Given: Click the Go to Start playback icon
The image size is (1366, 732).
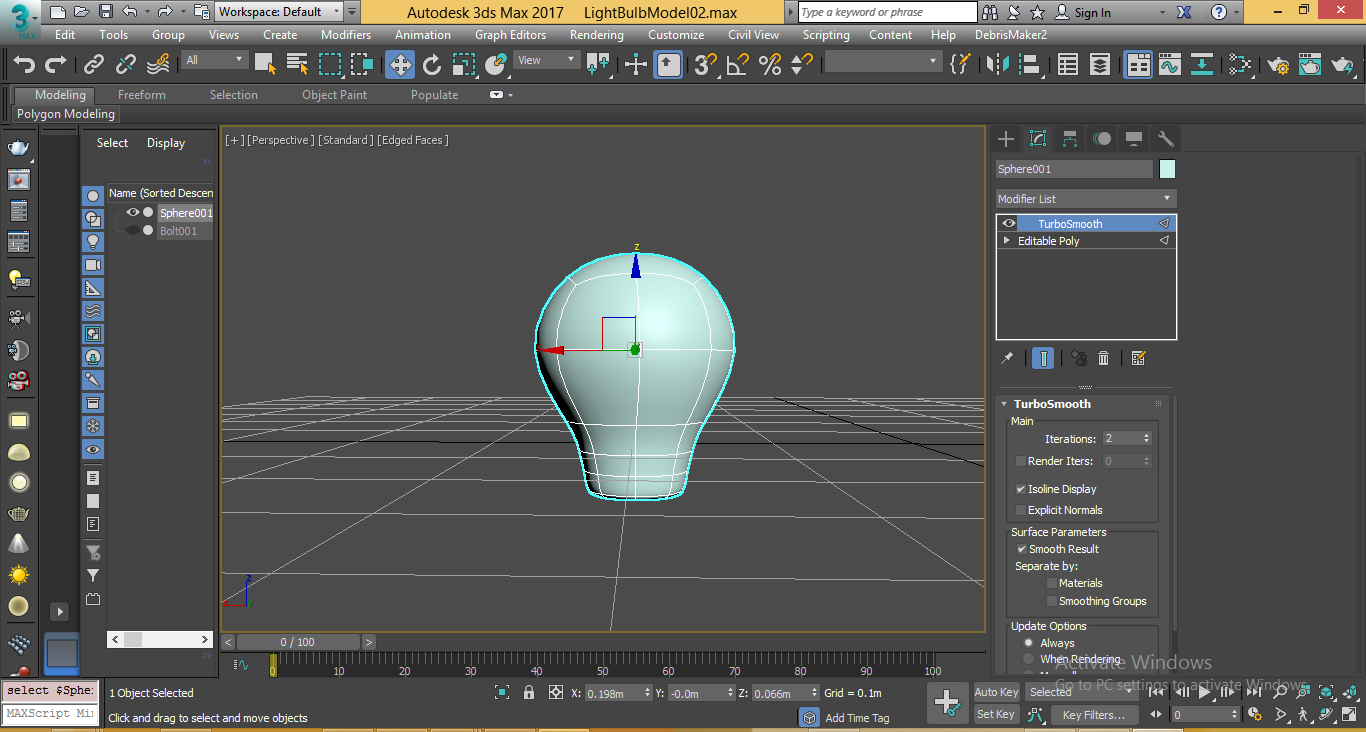Looking at the screenshot, I should 1157,691.
